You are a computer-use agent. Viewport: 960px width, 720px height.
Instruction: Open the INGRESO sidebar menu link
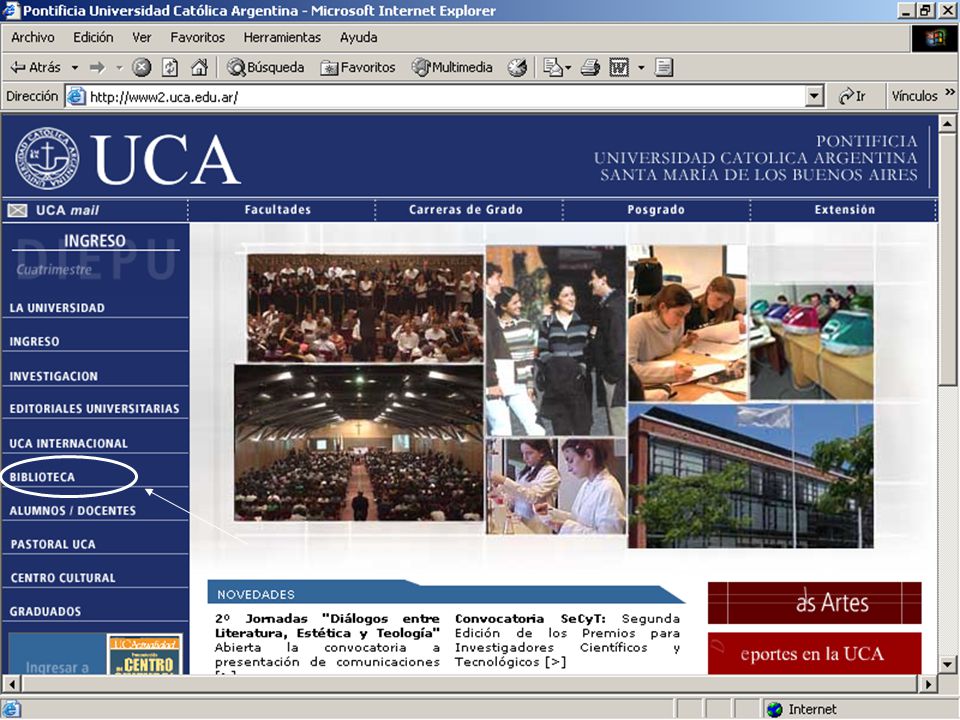(x=34, y=342)
